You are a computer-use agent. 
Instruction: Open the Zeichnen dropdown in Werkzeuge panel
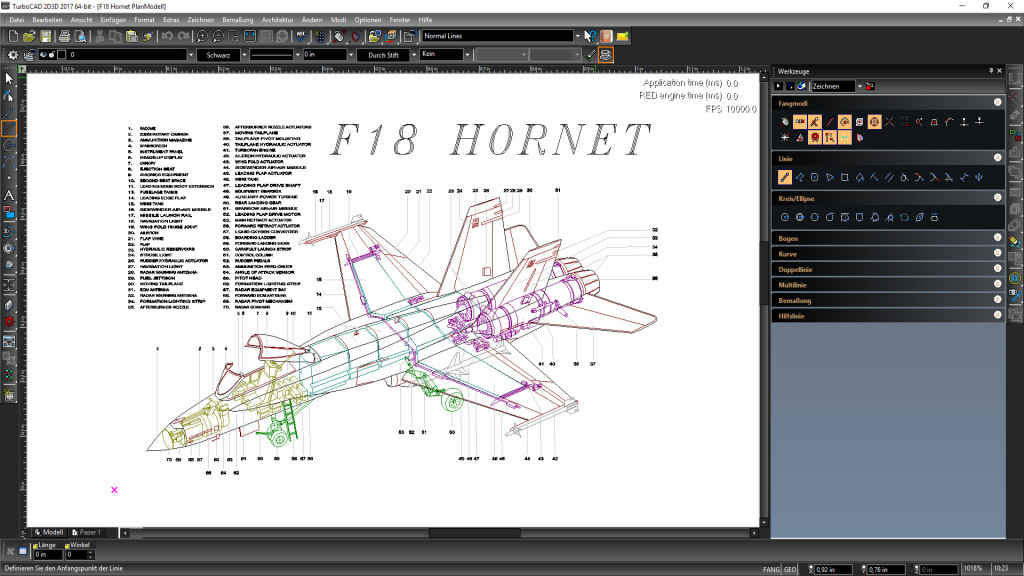click(860, 85)
